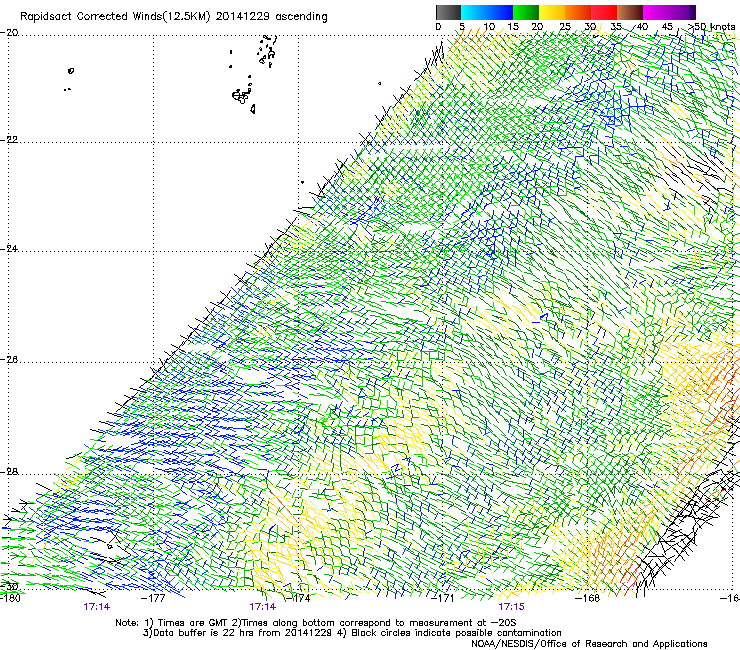The height and width of the screenshot is (650, 740).
Task: Click the red 30-35 knots legend swatch
Action: click(x=604, y=12)
